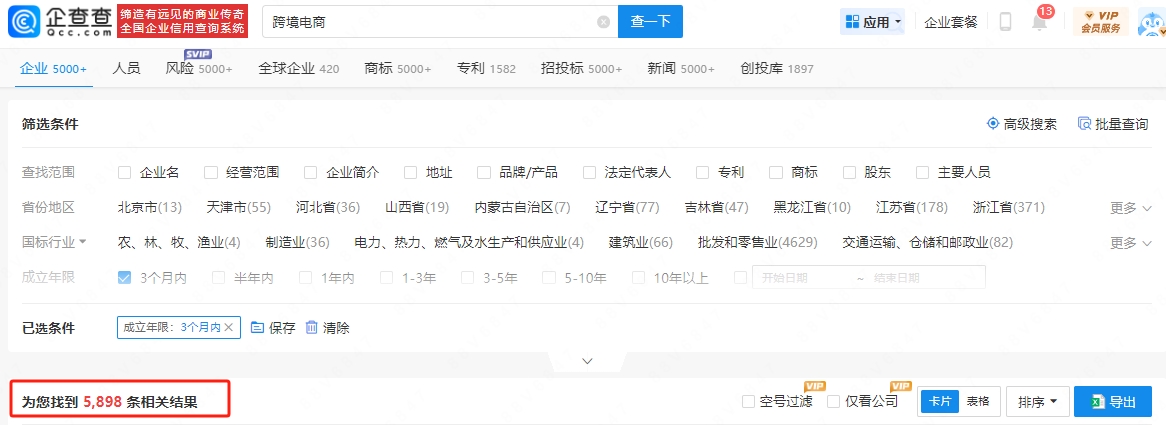Screen dimensions: 1166x425
Task: Open 高级搜索 advanced search
Action: tap(1022, 124)
